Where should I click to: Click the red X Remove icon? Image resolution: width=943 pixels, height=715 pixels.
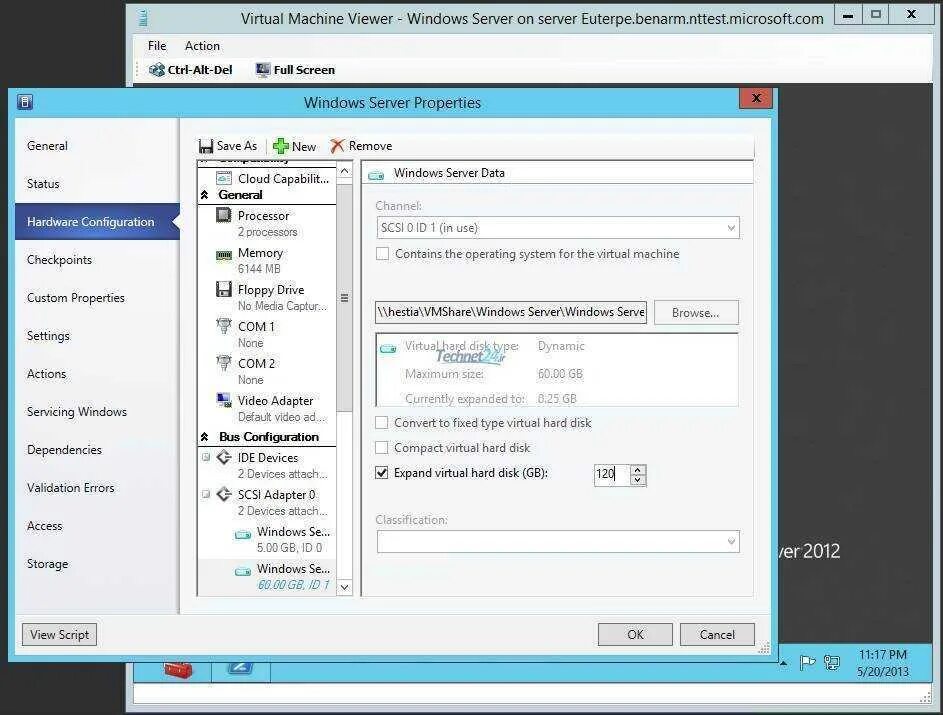pos(337,146)
